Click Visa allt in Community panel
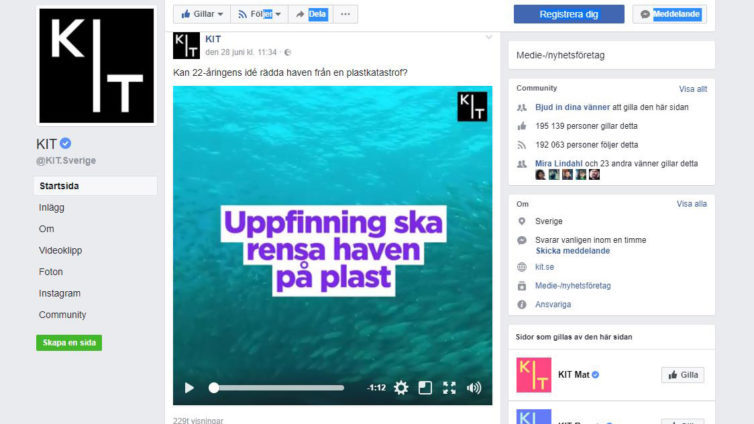Viewport: 754px width, 424px height. click(693, 89)
